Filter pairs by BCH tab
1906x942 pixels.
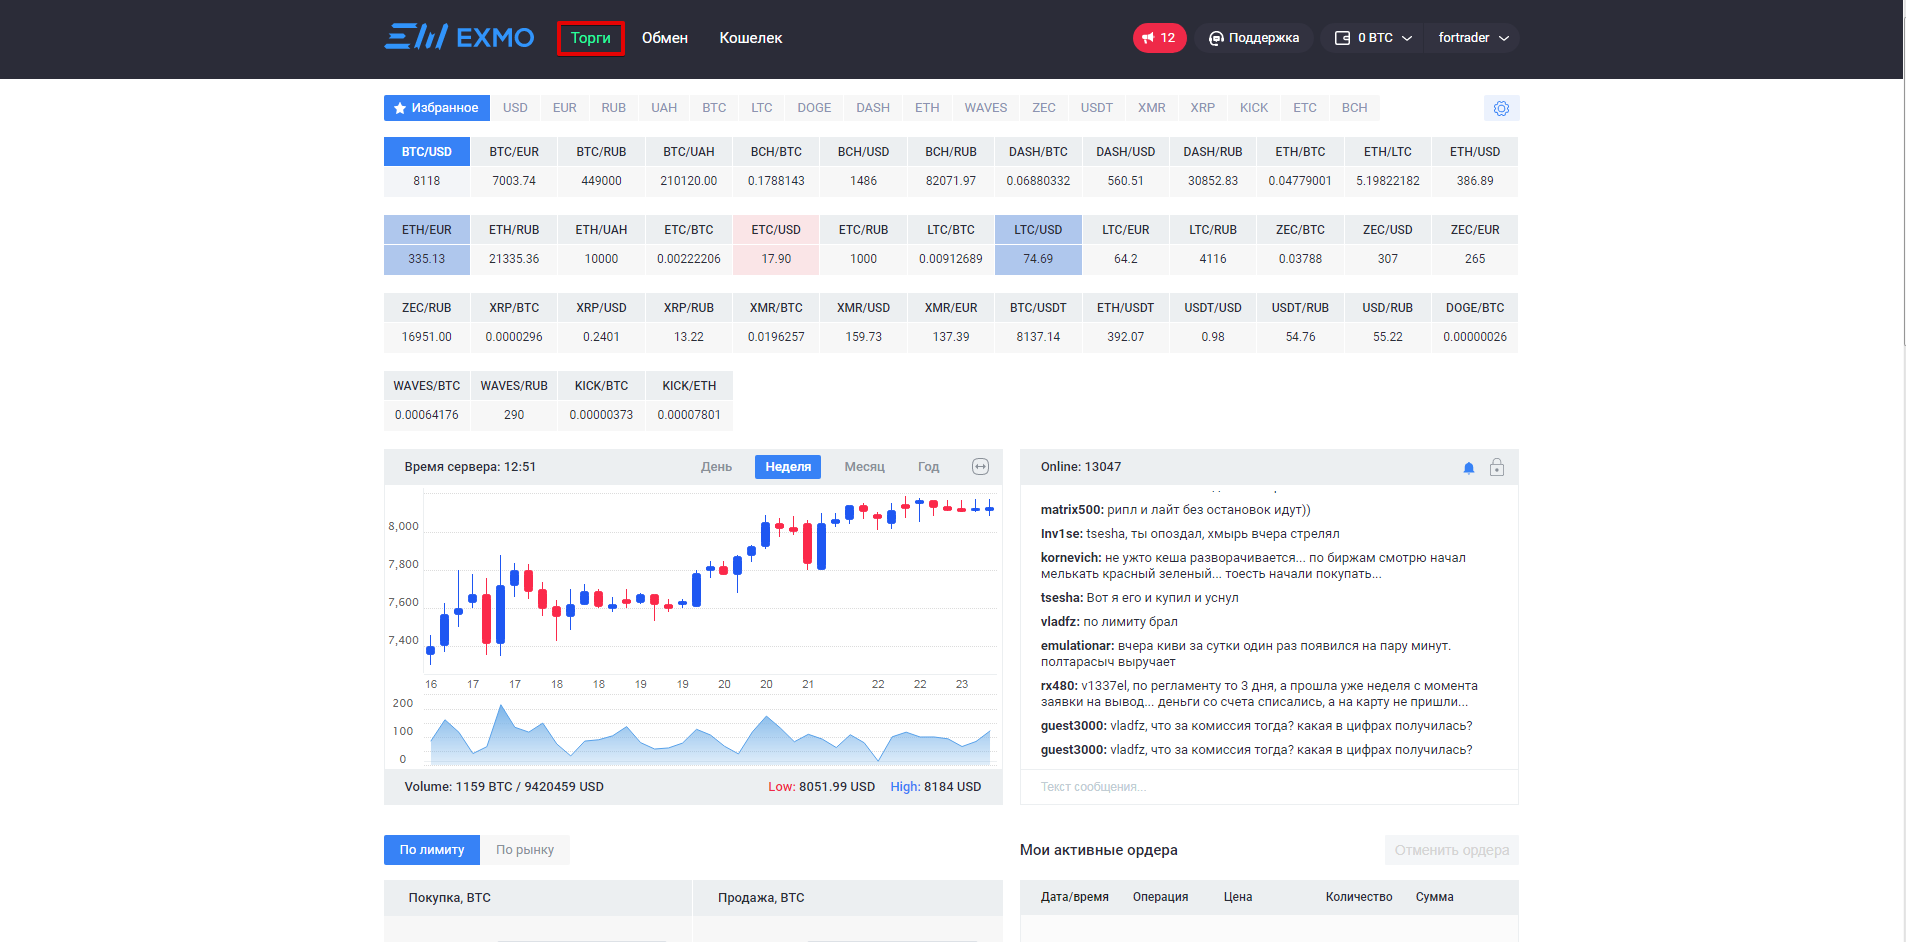click(x=1355, y=108)
